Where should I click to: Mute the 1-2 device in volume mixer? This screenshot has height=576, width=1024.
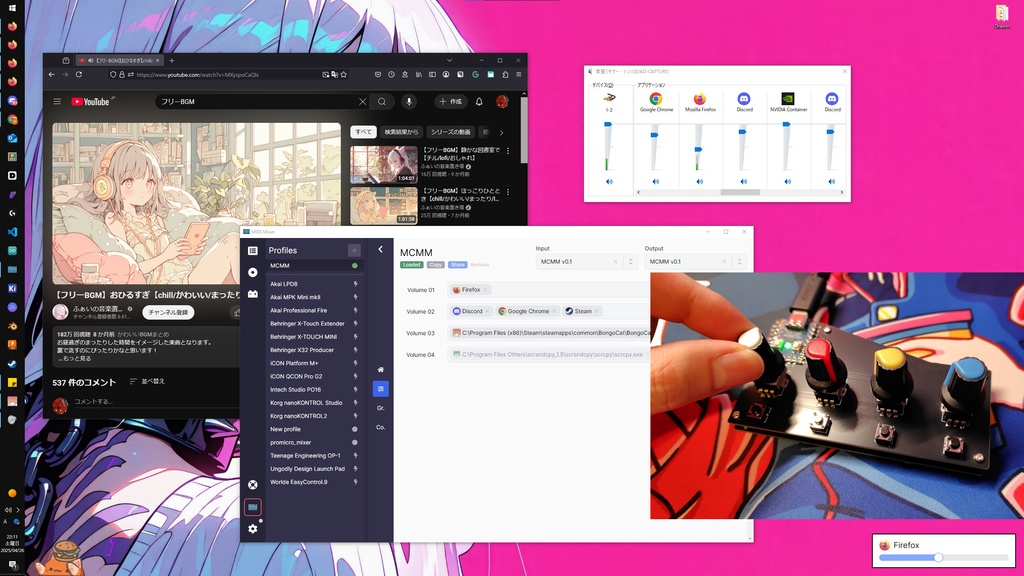[609, 182]
